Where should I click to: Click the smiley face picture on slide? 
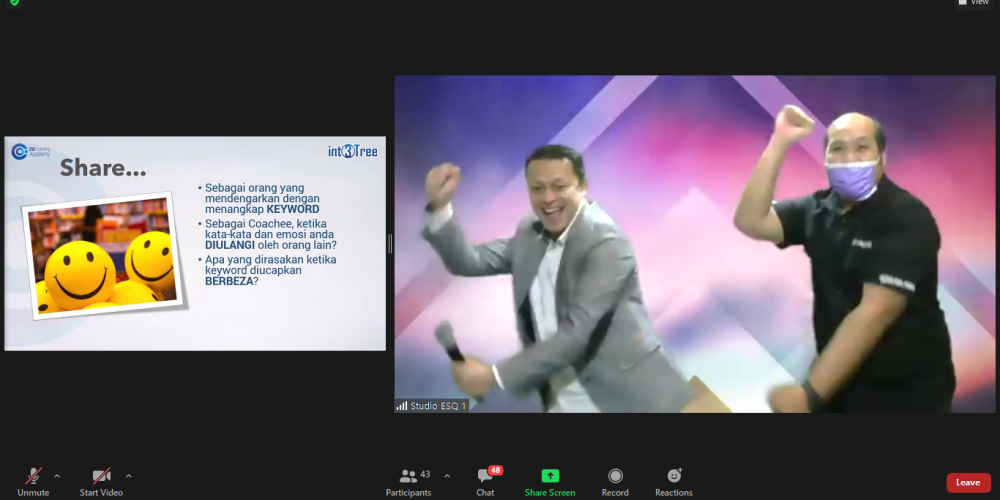pyautogui.click(x=100, y=255)
